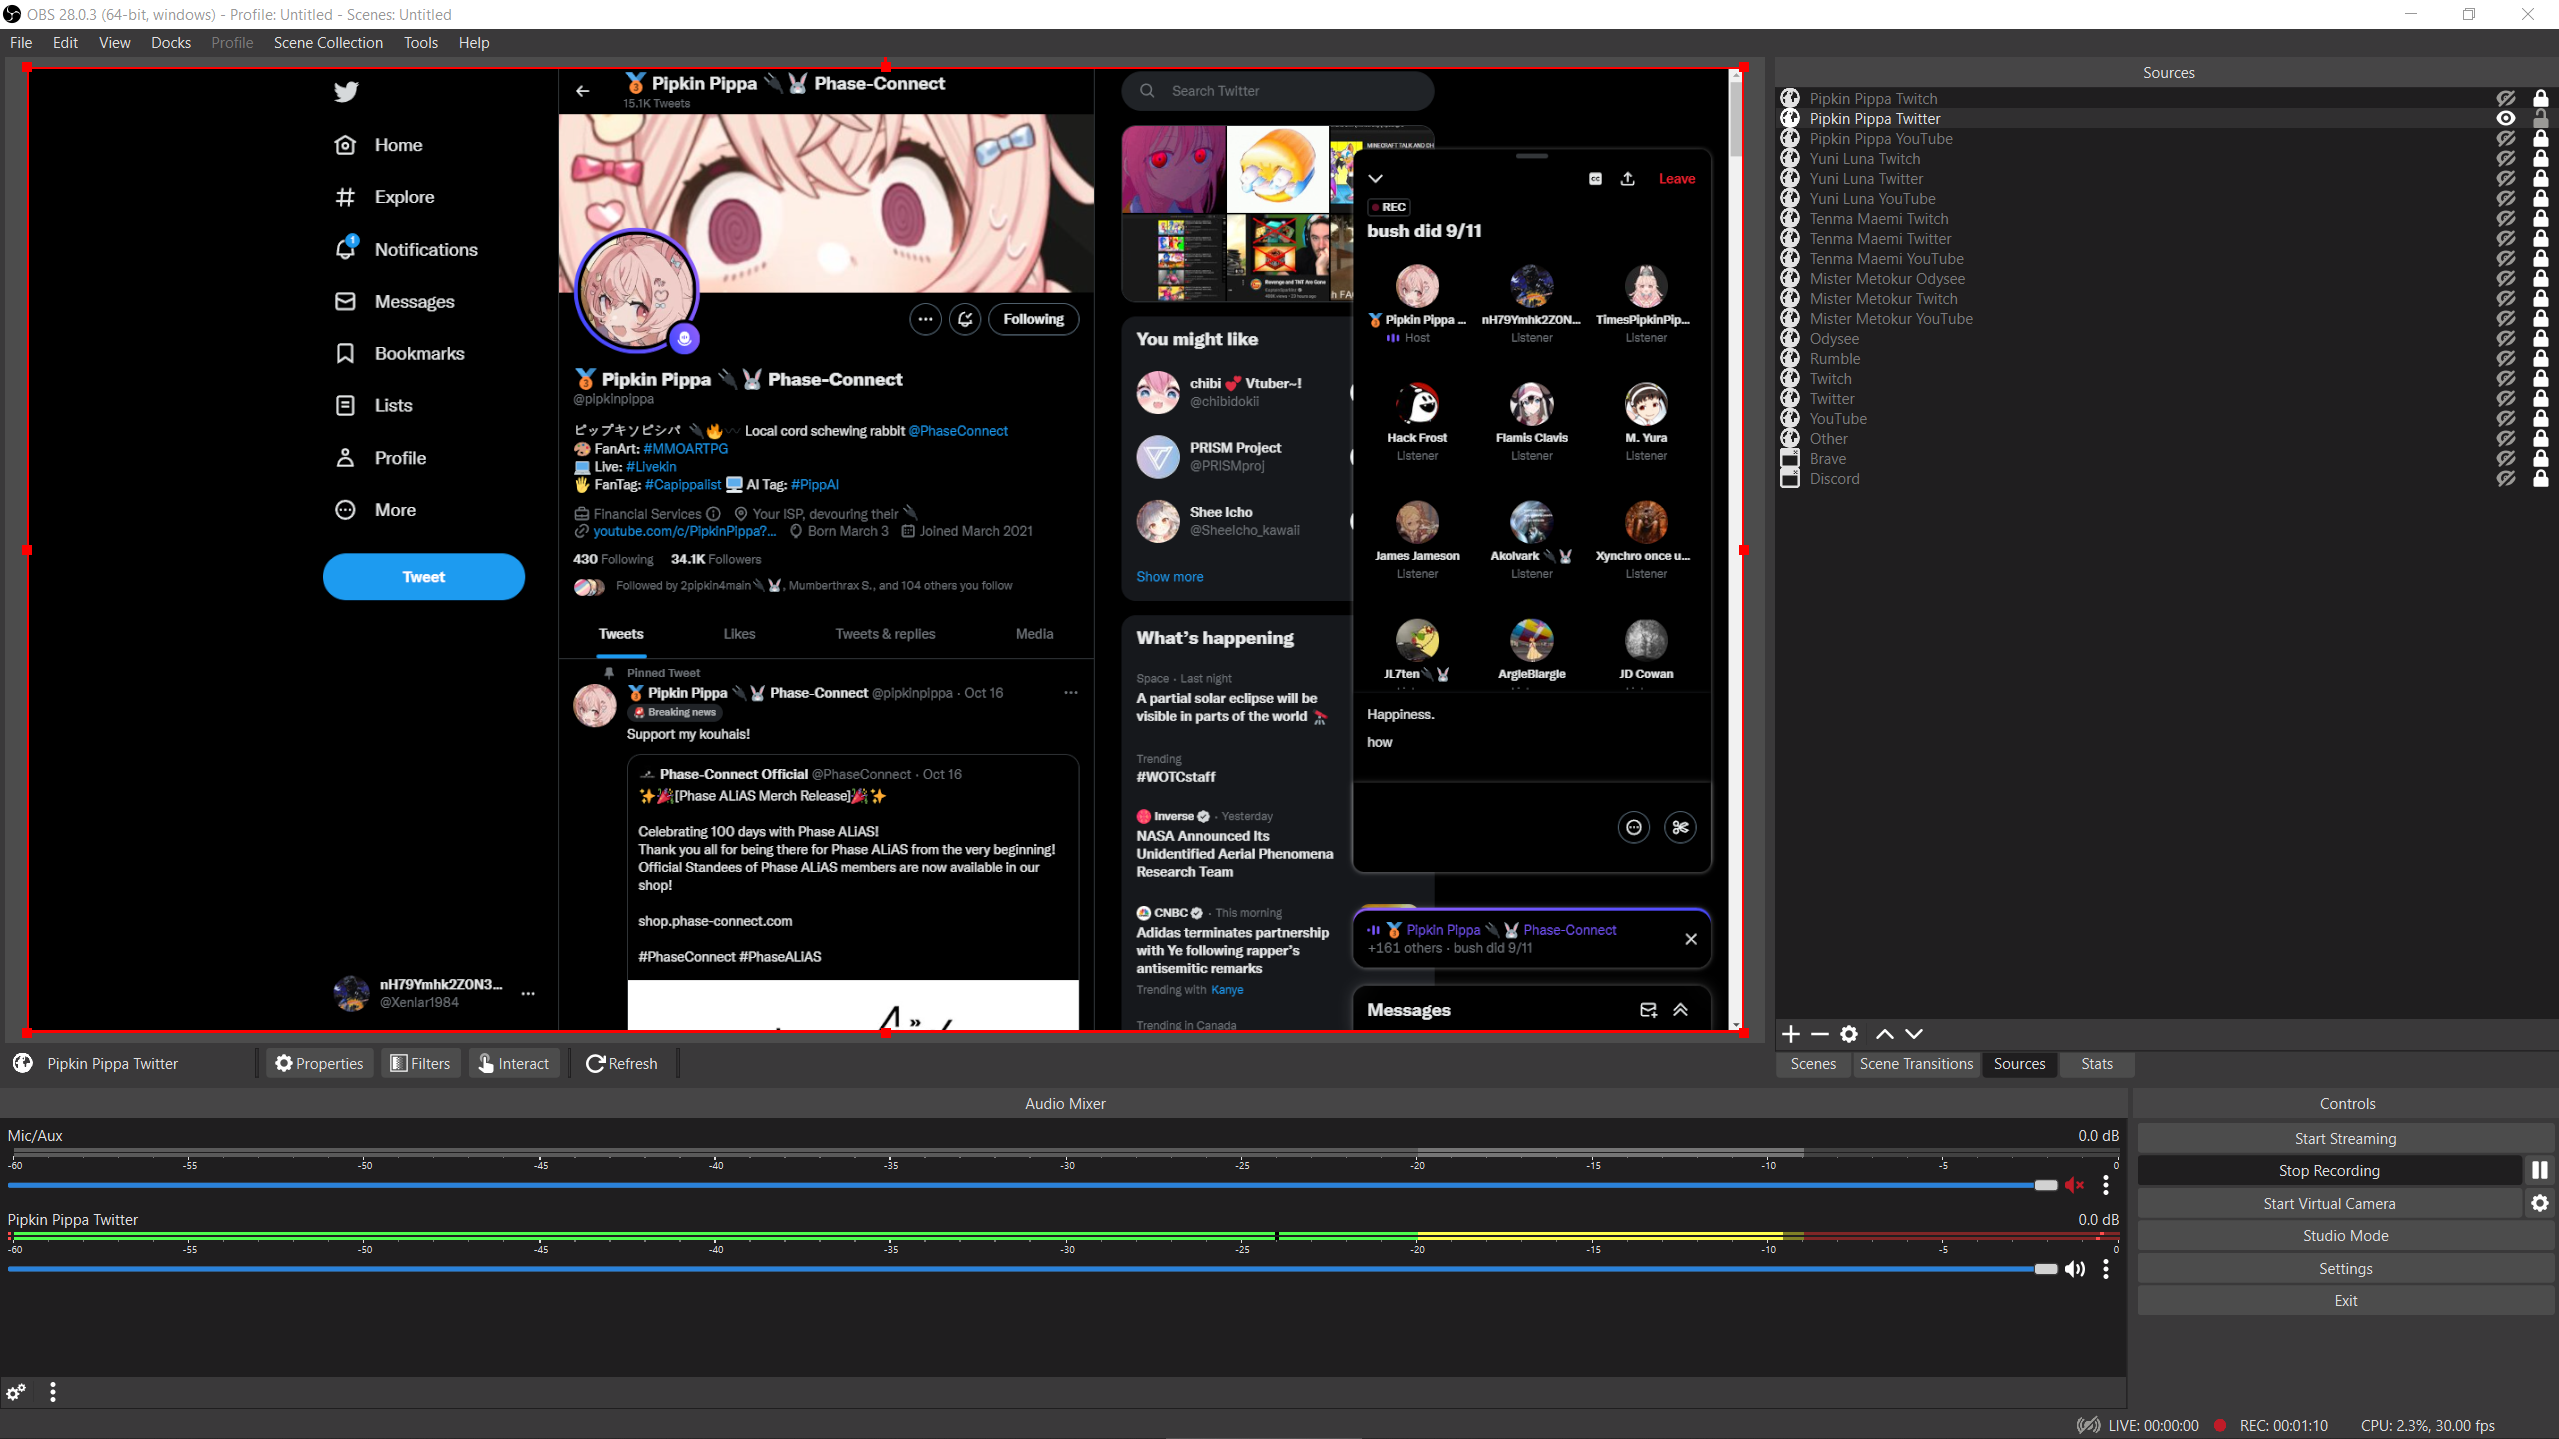
Task: Adjust the Pipkin Pippa Twitter volume slider handle
Action: [x=2046, y=1269]
